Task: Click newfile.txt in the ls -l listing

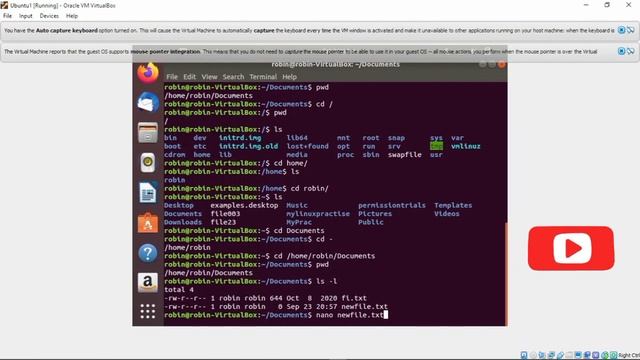Action: 364,307
